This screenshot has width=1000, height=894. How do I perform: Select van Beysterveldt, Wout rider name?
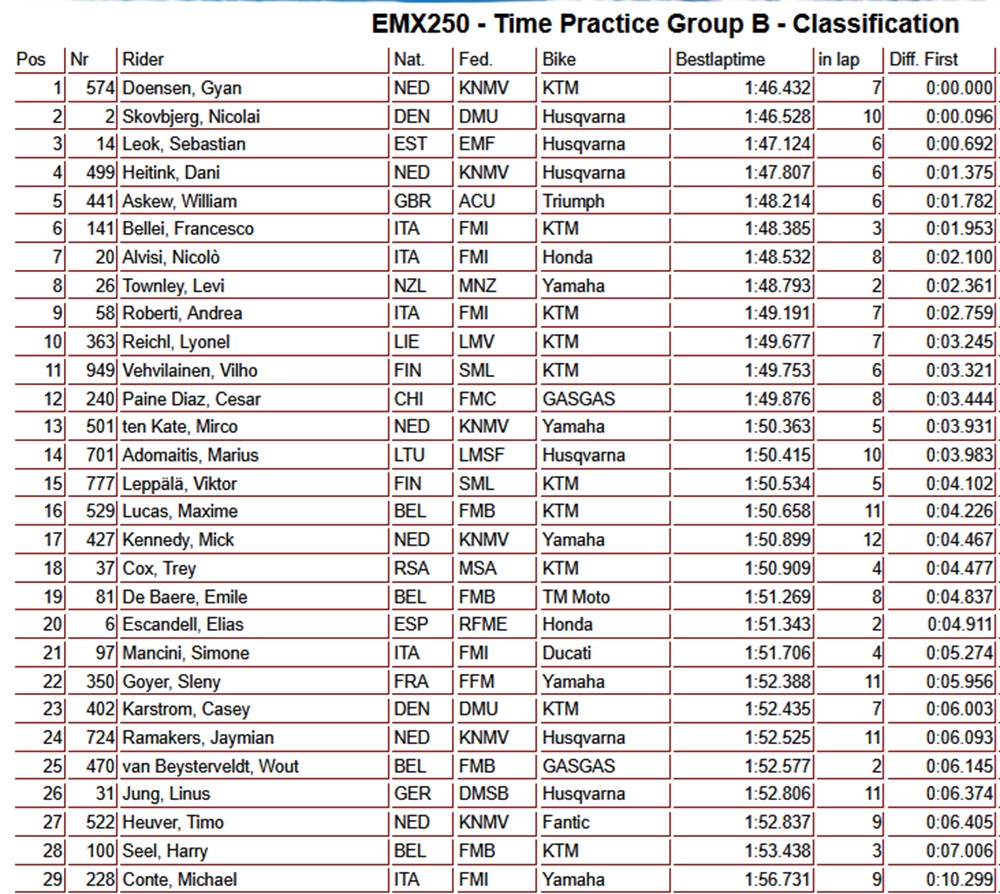pyautogui.click(x=210, y=766)
